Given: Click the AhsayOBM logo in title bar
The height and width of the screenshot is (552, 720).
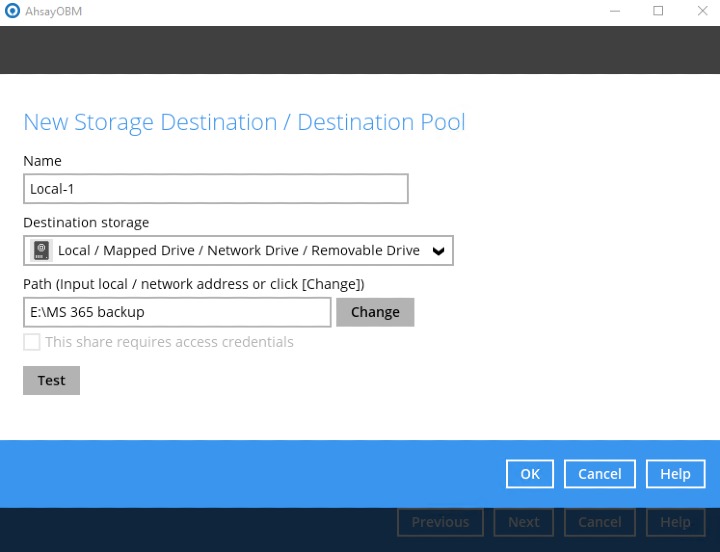Looking at the screenshot, I should click(12, 11).
